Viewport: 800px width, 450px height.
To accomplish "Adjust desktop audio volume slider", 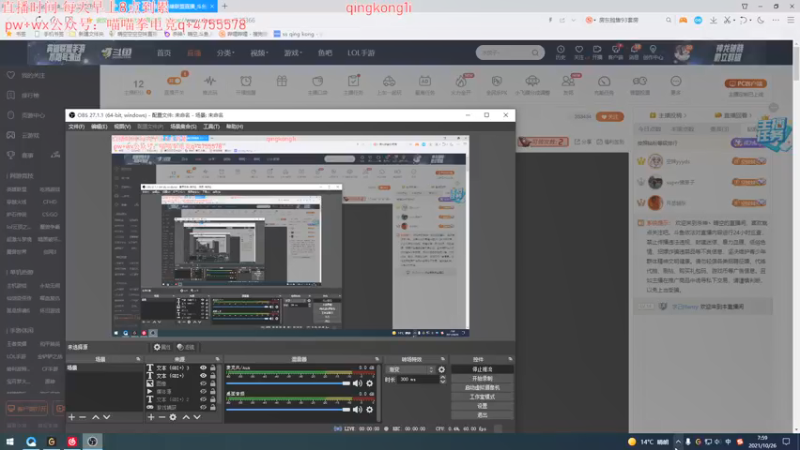I will coord(288,409).
